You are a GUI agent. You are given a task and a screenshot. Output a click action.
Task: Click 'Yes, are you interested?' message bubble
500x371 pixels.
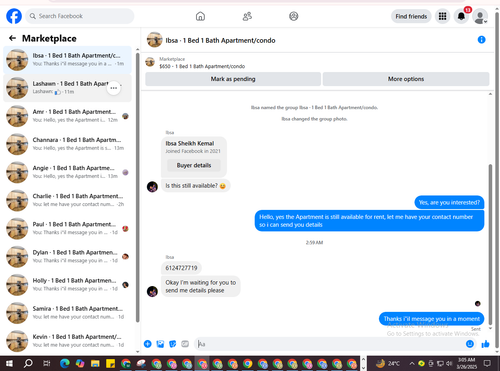click(x=449, y=202)
